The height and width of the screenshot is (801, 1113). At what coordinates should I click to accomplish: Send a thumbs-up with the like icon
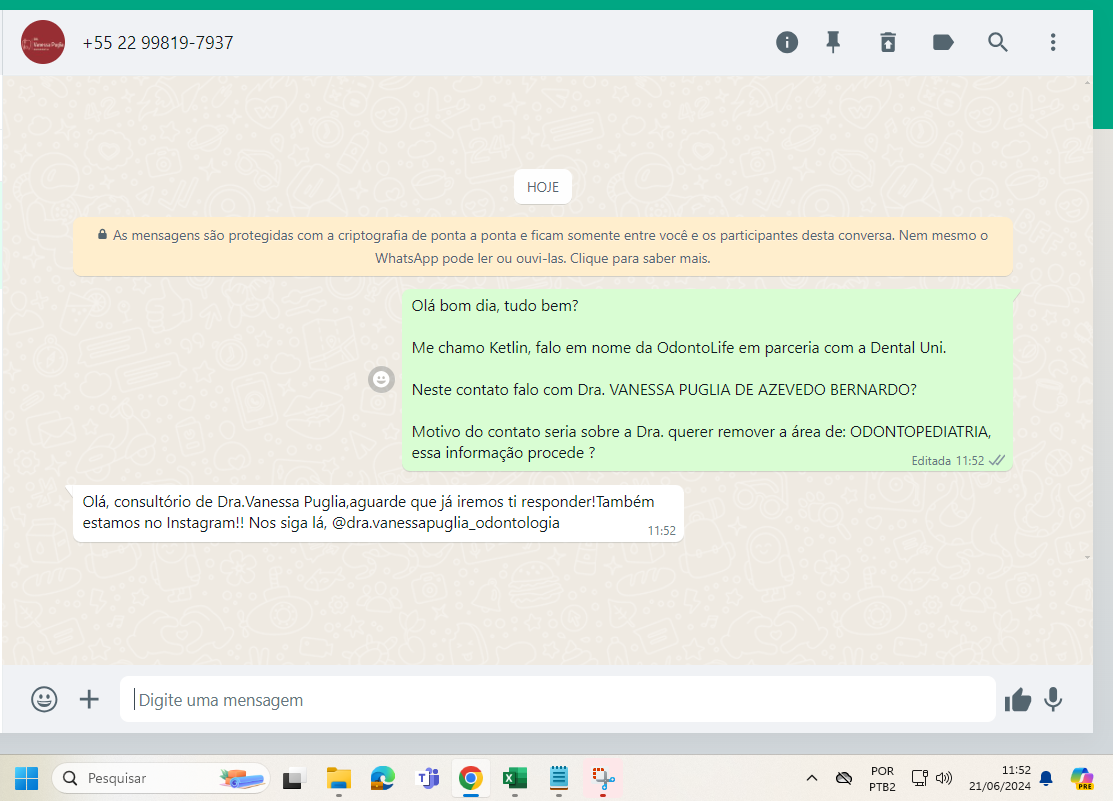(1018, 700)
